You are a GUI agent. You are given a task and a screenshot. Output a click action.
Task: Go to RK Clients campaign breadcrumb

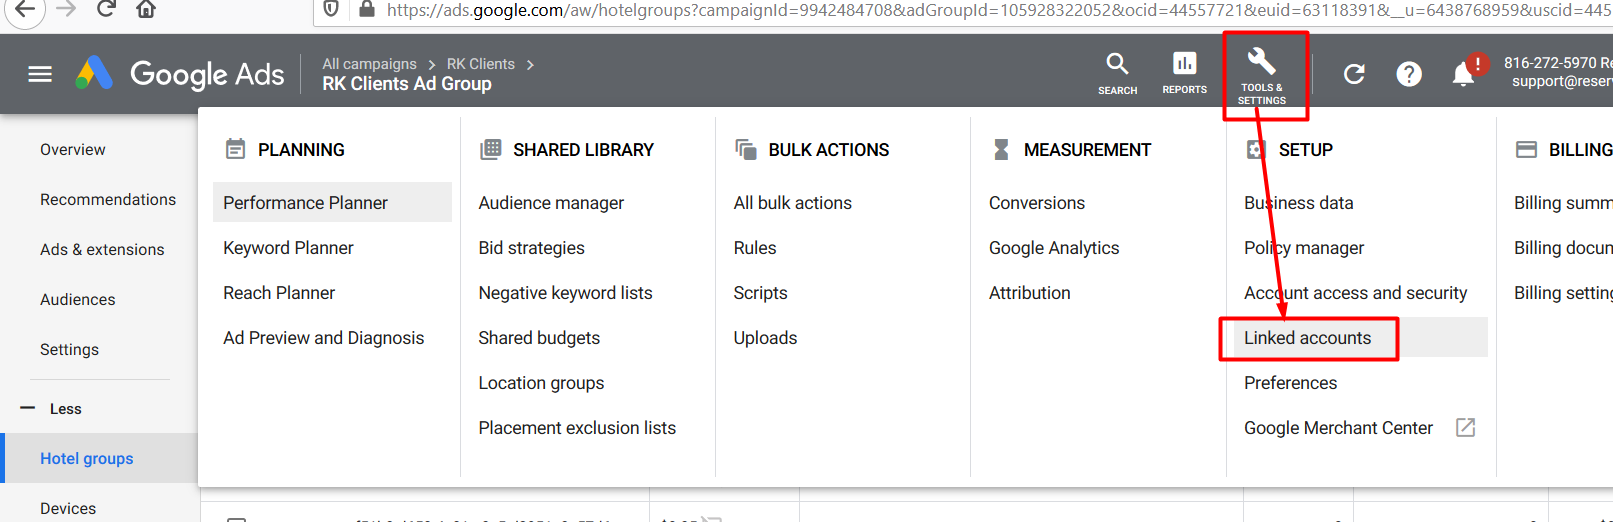click(x=480, y=63)
